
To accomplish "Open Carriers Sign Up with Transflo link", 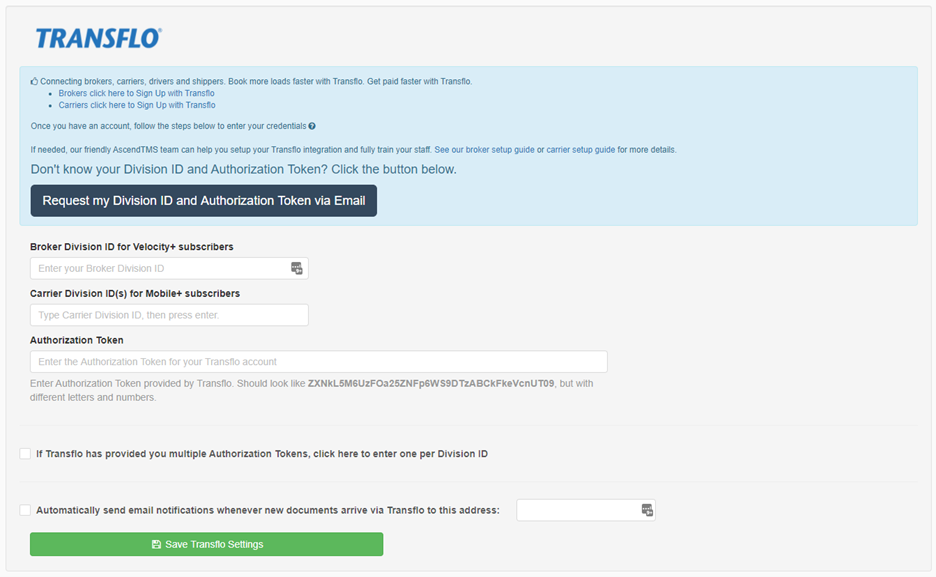I will click(137, 105).
